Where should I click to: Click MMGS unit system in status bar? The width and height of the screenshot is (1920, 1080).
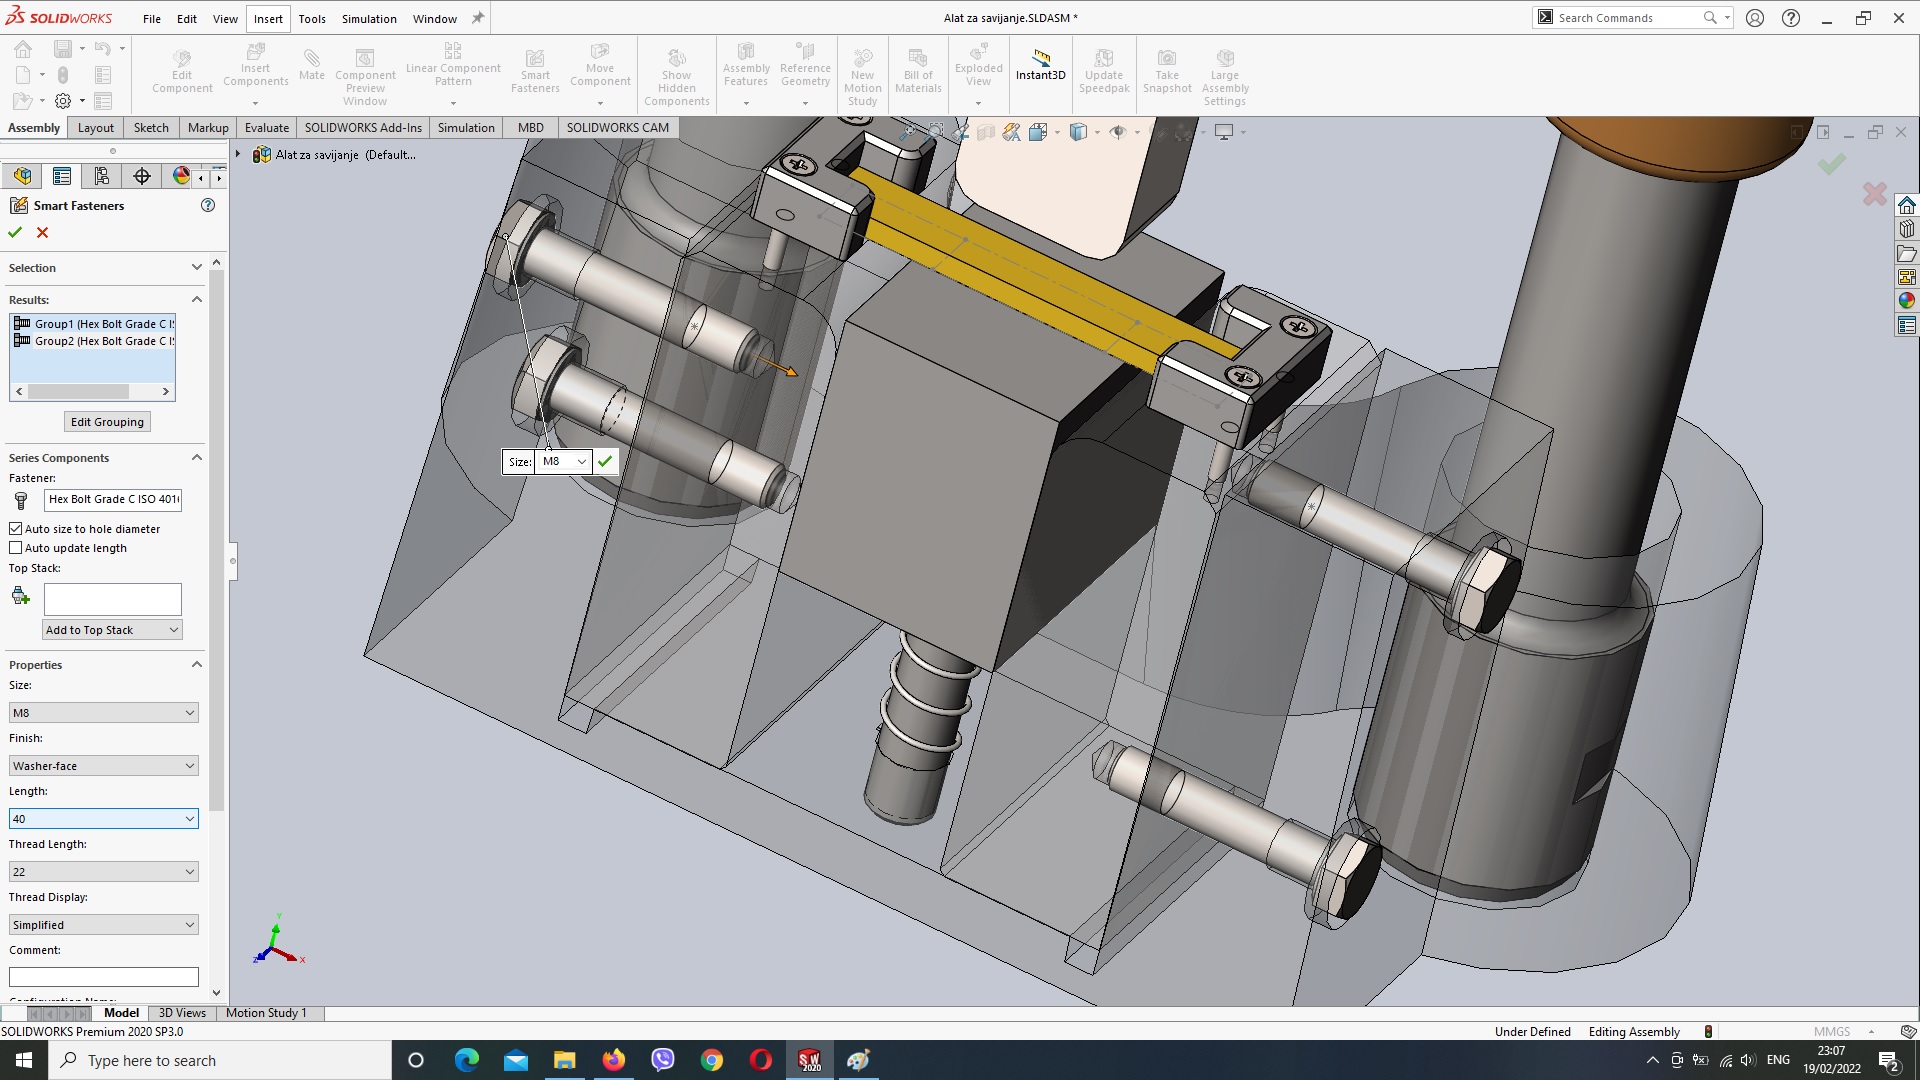click(1831, 1031)
